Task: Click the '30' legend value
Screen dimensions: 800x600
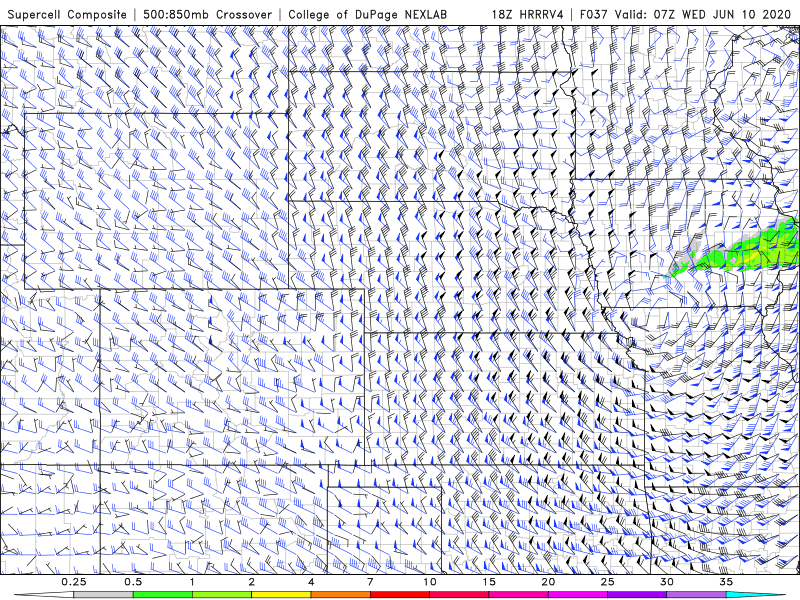Action: (x=666, y=582)
